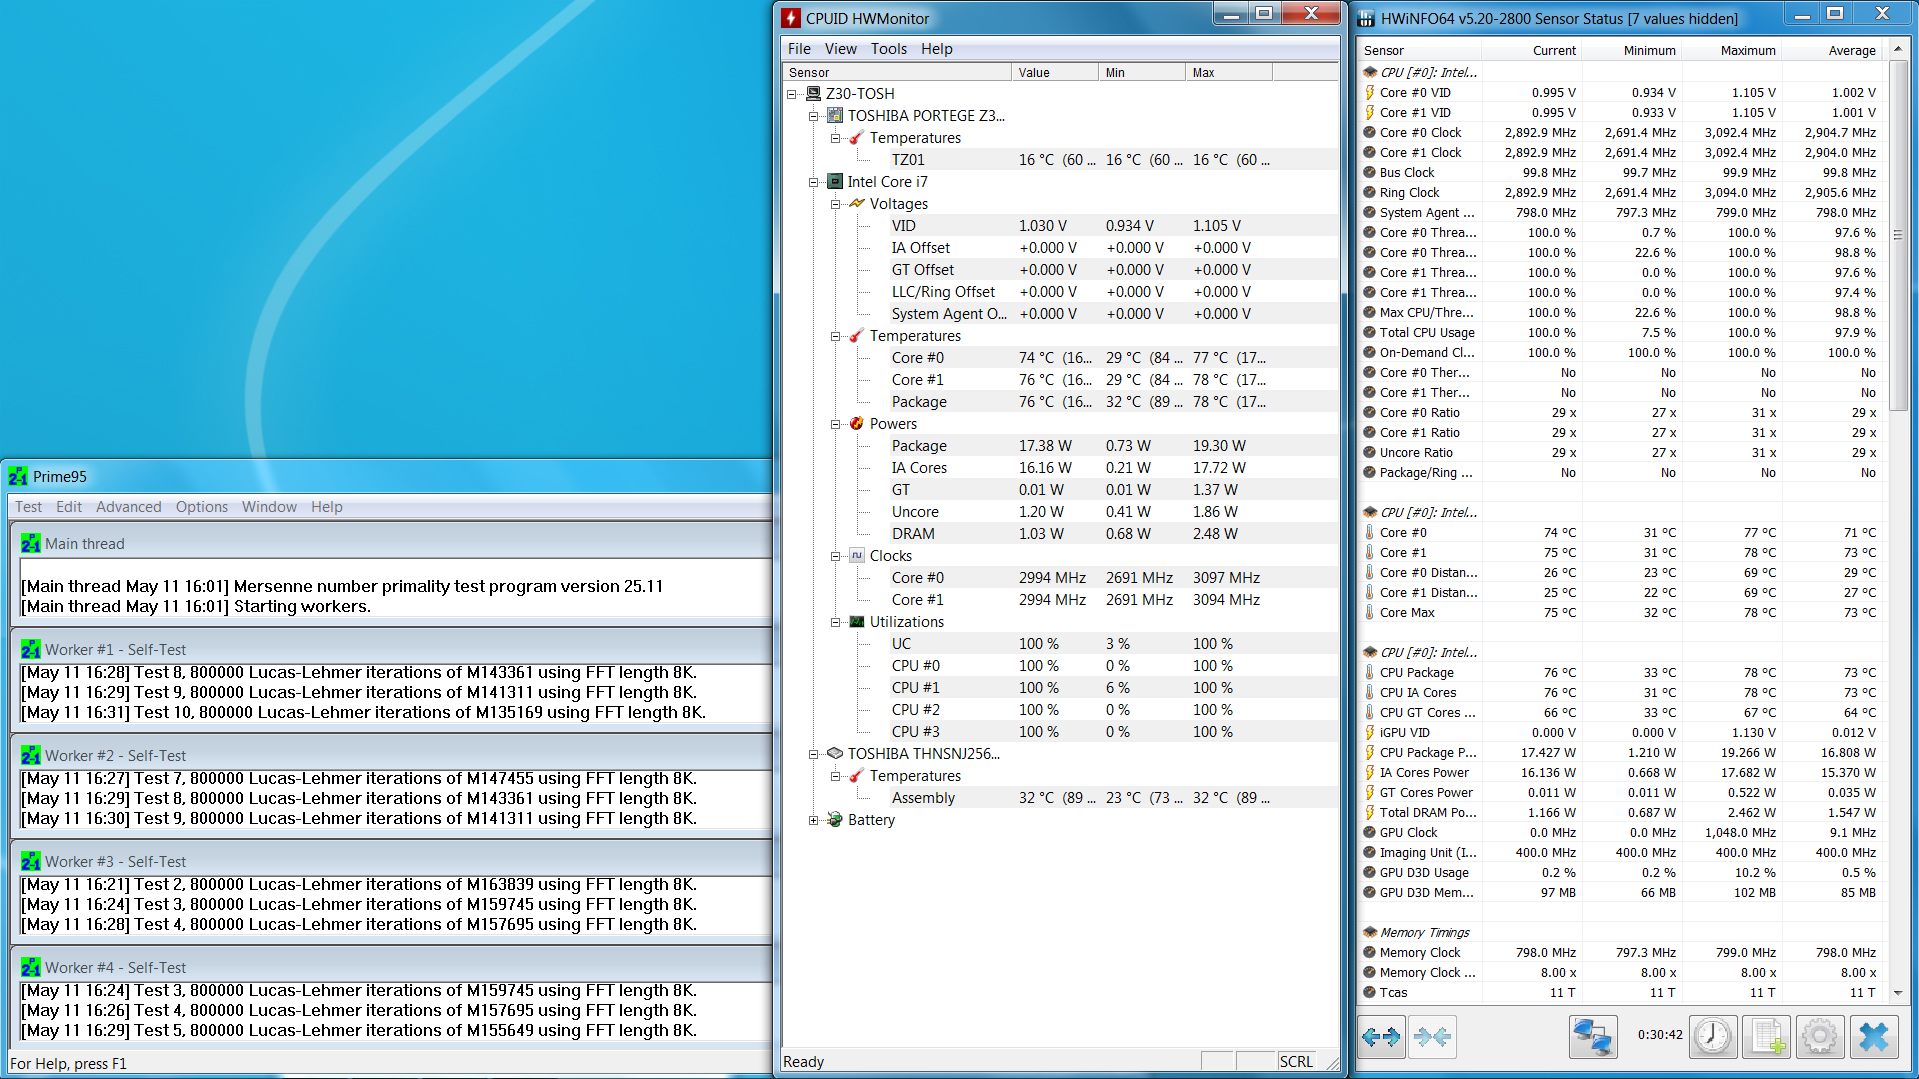Click the Max column header in HWMonitor
Viewport: 1919px width, 1079px height.
coord(1228,72)
